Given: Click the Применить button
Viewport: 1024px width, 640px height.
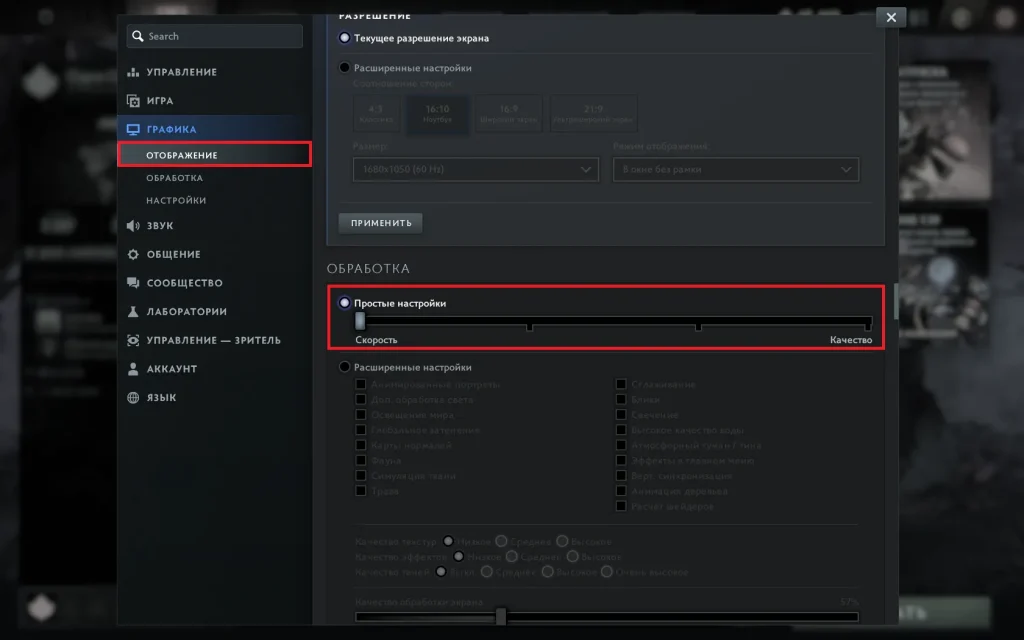Looking at the screenshot, I should tap(381, 223).
